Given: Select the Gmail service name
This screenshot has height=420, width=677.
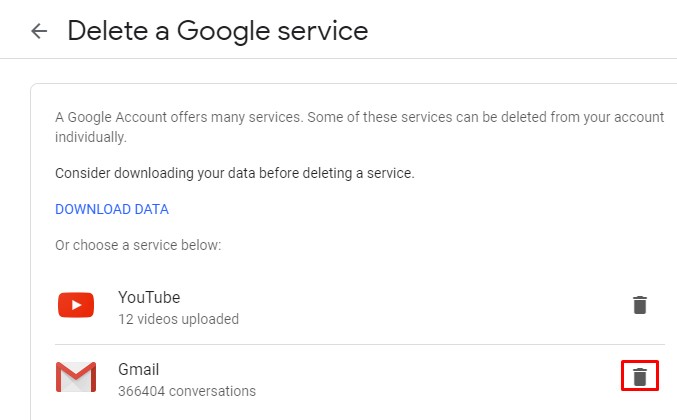Looking at the screenshot, I should [139, 369].
